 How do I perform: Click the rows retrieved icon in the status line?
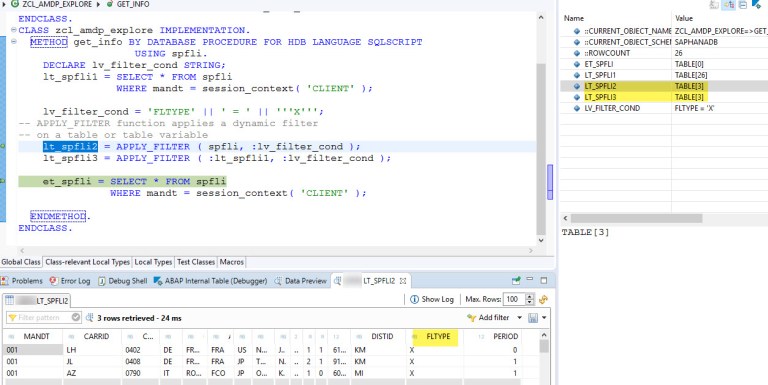90,318
